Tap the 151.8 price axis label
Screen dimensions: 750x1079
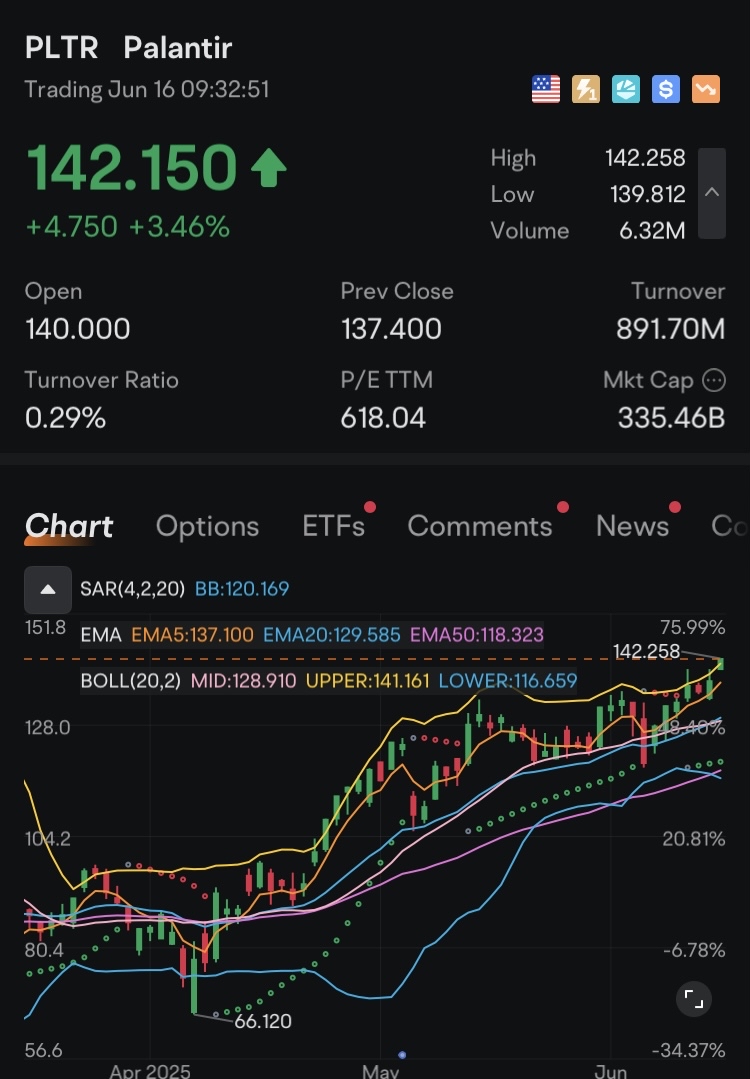point(45,628)
